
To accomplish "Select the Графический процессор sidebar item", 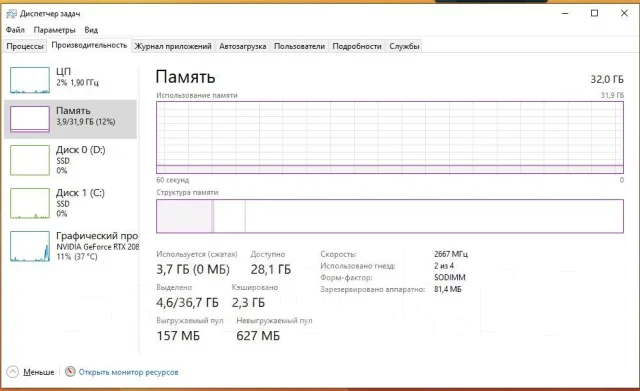I will (x=70, y=246).
